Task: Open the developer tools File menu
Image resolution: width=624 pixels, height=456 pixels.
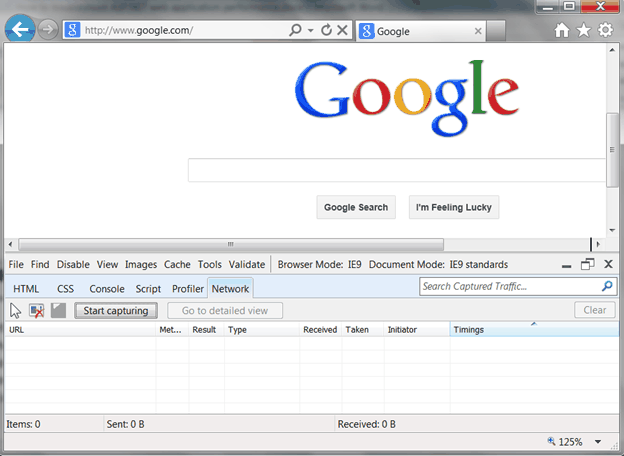Action: 16,265
